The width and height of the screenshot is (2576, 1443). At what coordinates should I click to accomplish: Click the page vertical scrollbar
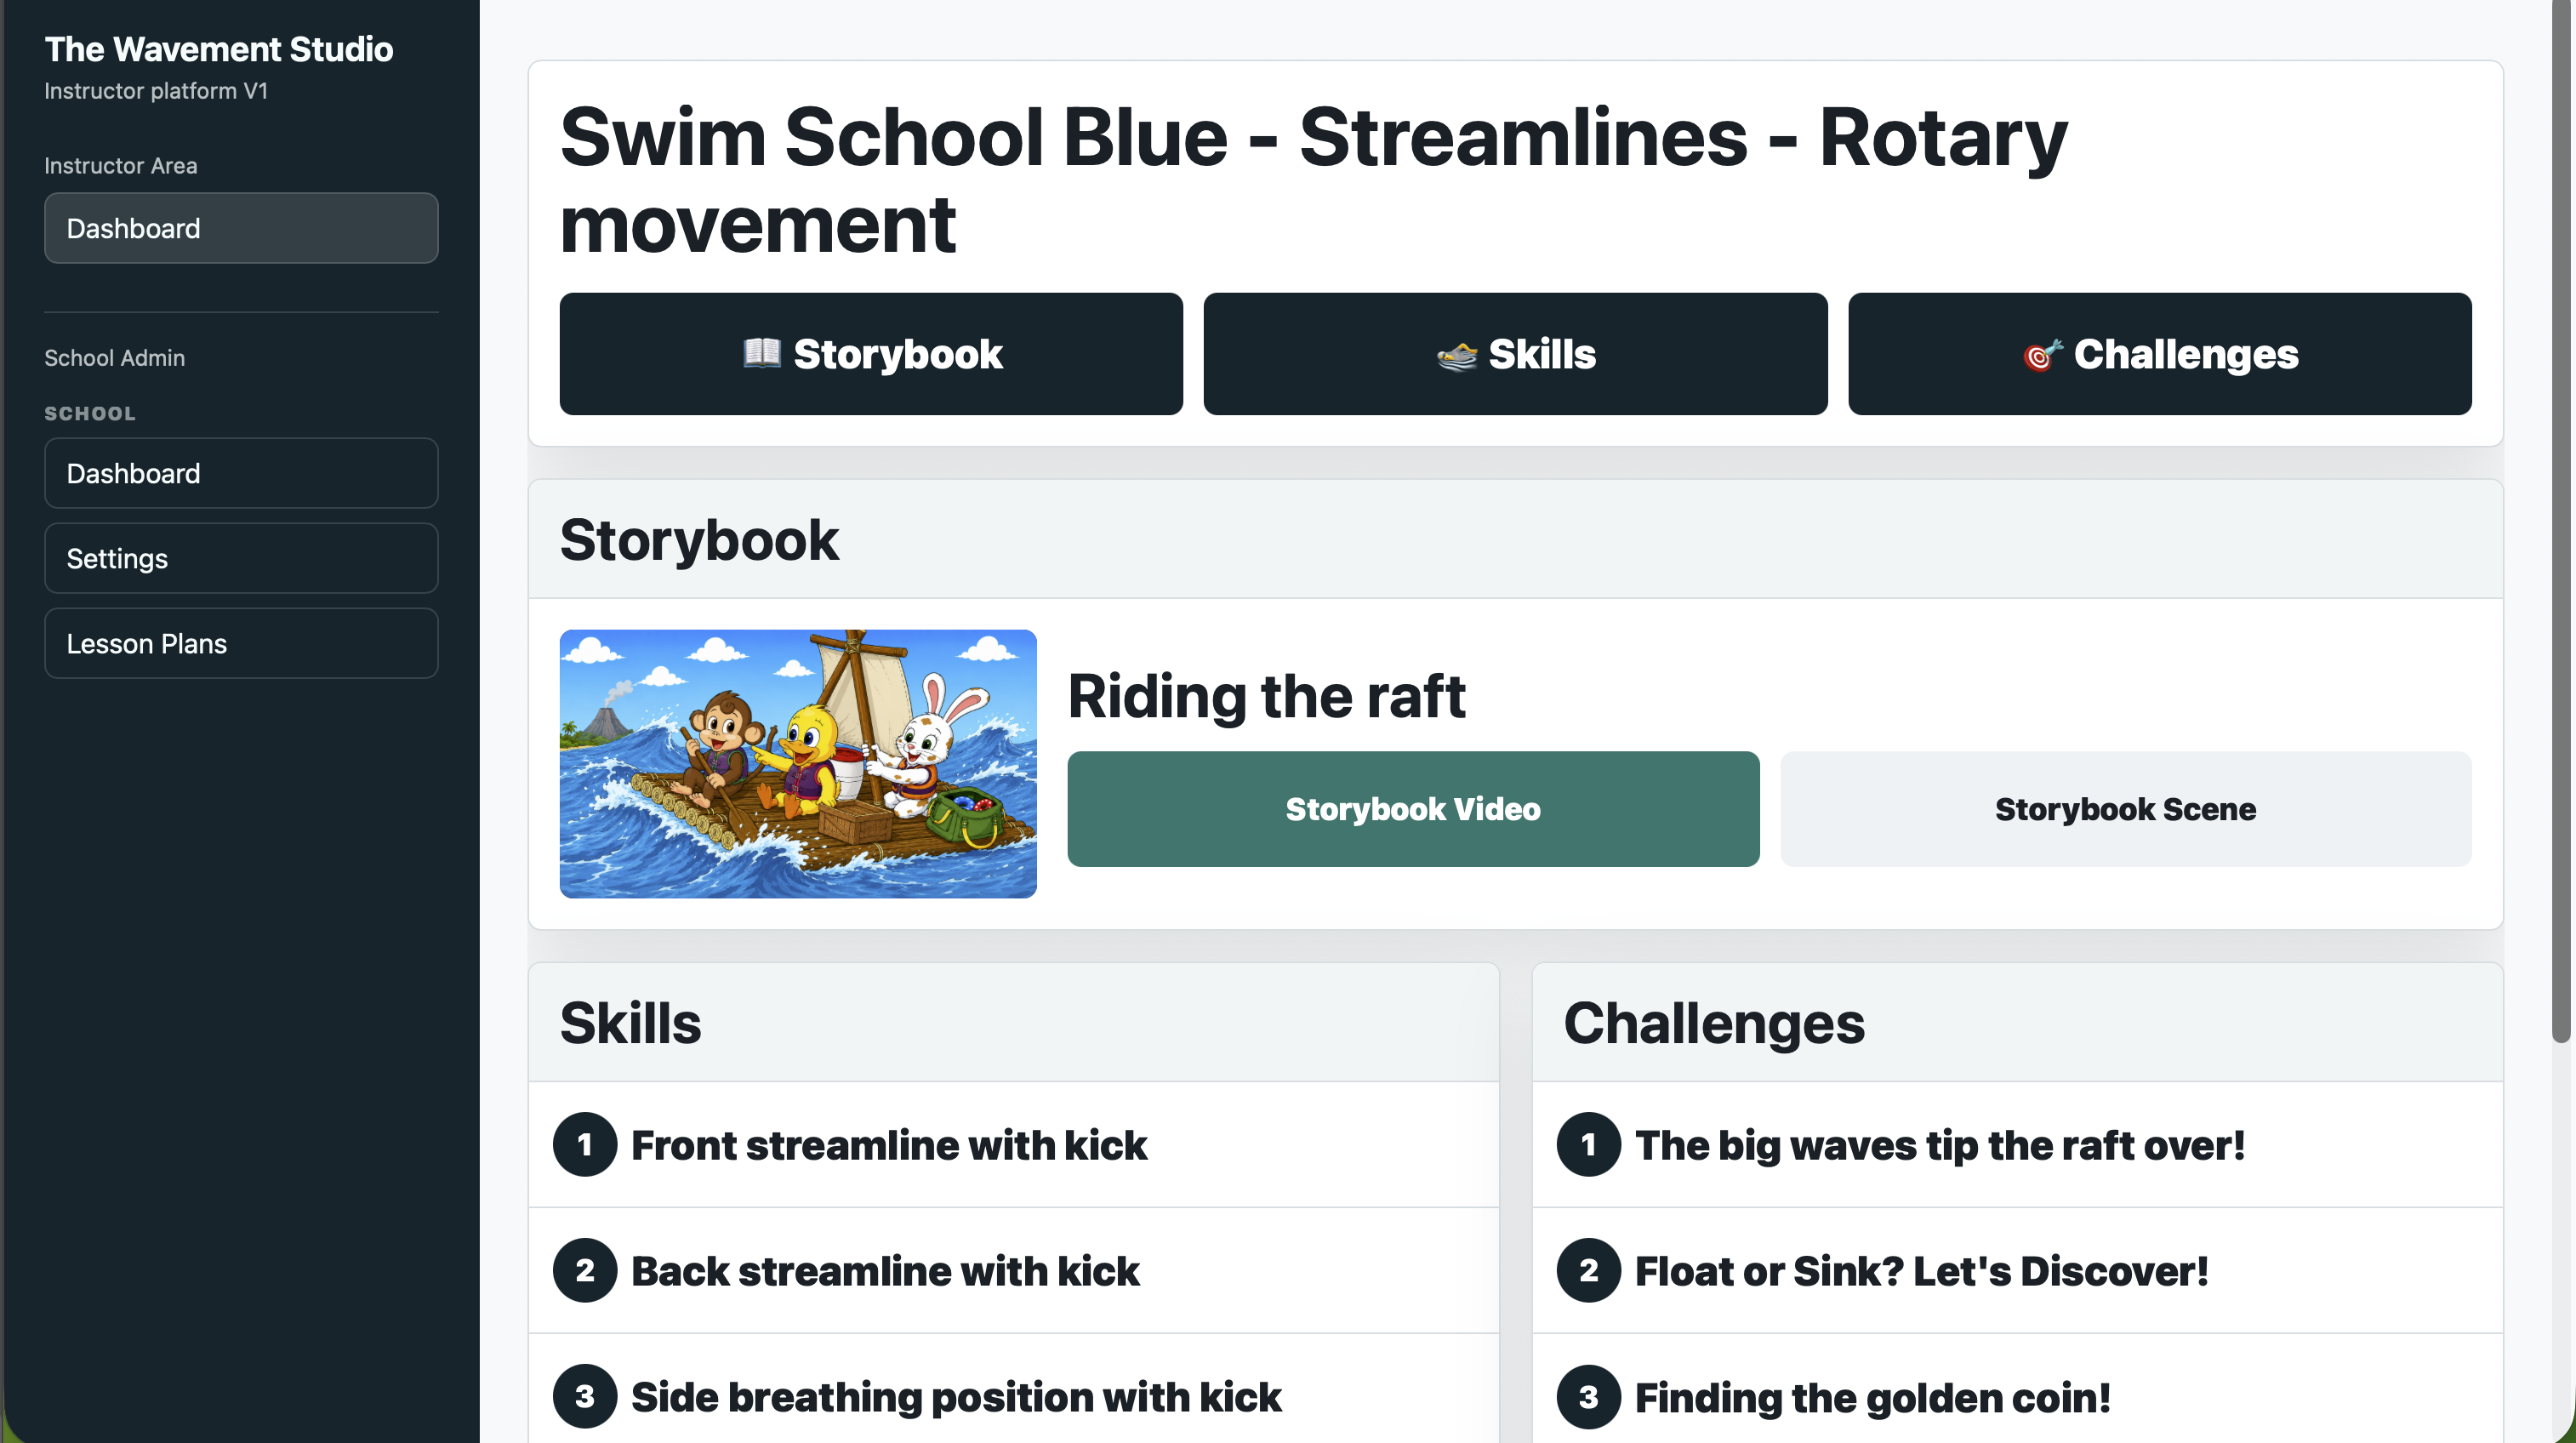[2560, 520]
